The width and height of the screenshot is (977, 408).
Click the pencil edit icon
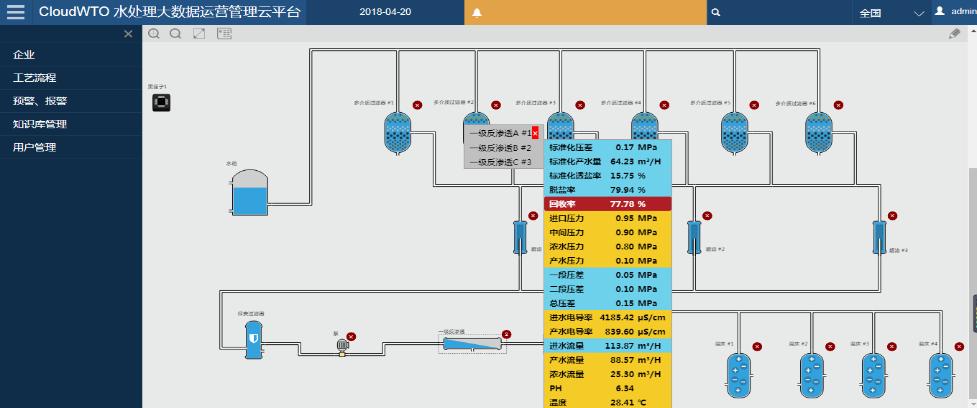point(954,34)
